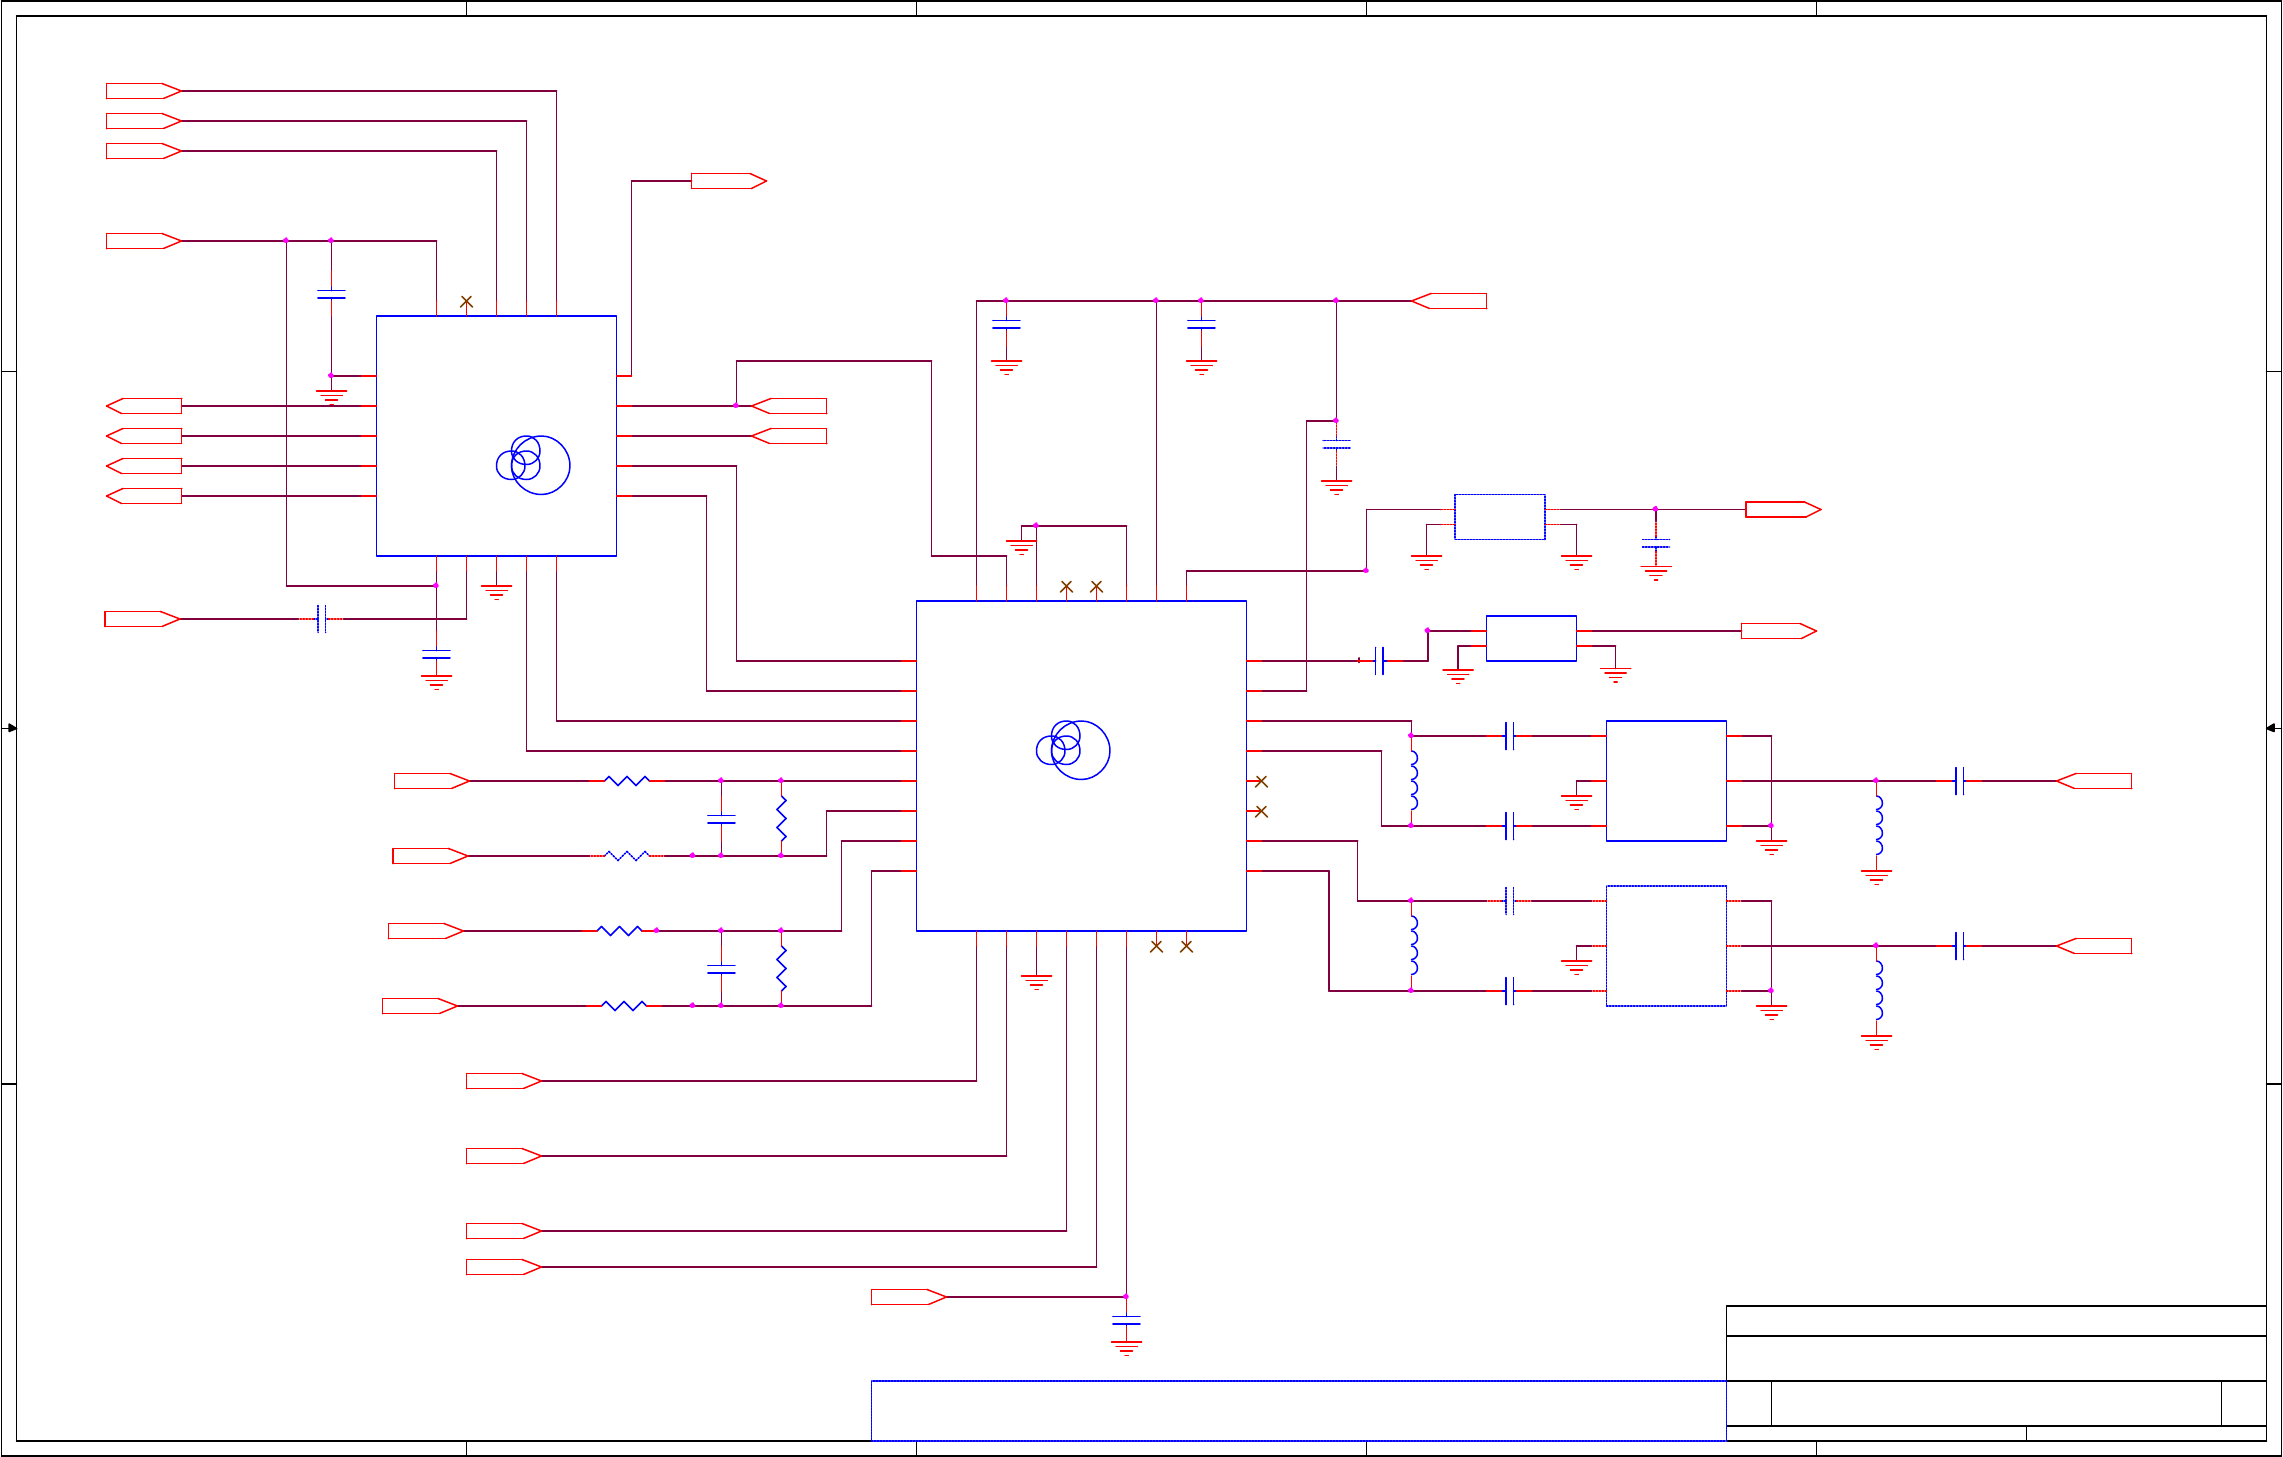Click the blue dashed note box beside the title block
The height and width of the screenshot is (1457, 2283).
[x=1298, y=1411]
